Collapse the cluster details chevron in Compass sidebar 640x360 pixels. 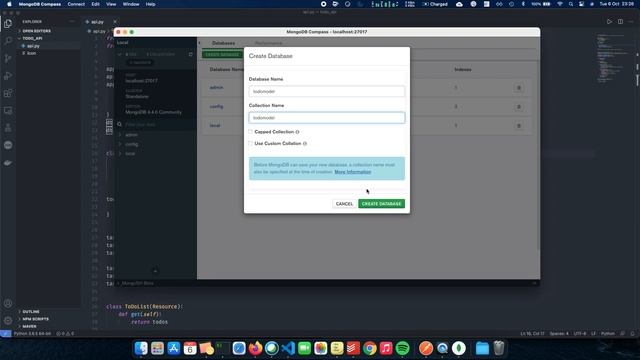click(x=120, y=54)
